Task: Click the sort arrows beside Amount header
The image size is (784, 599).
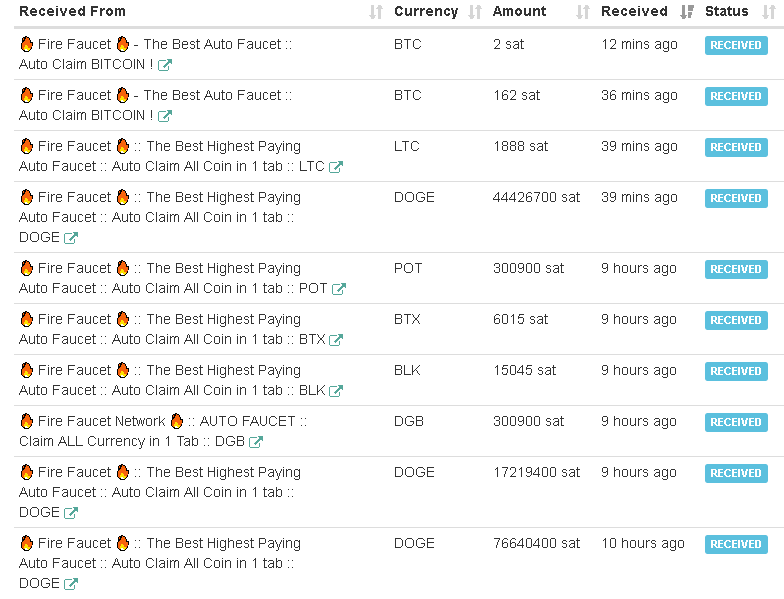Action: (x=583, y=12)
